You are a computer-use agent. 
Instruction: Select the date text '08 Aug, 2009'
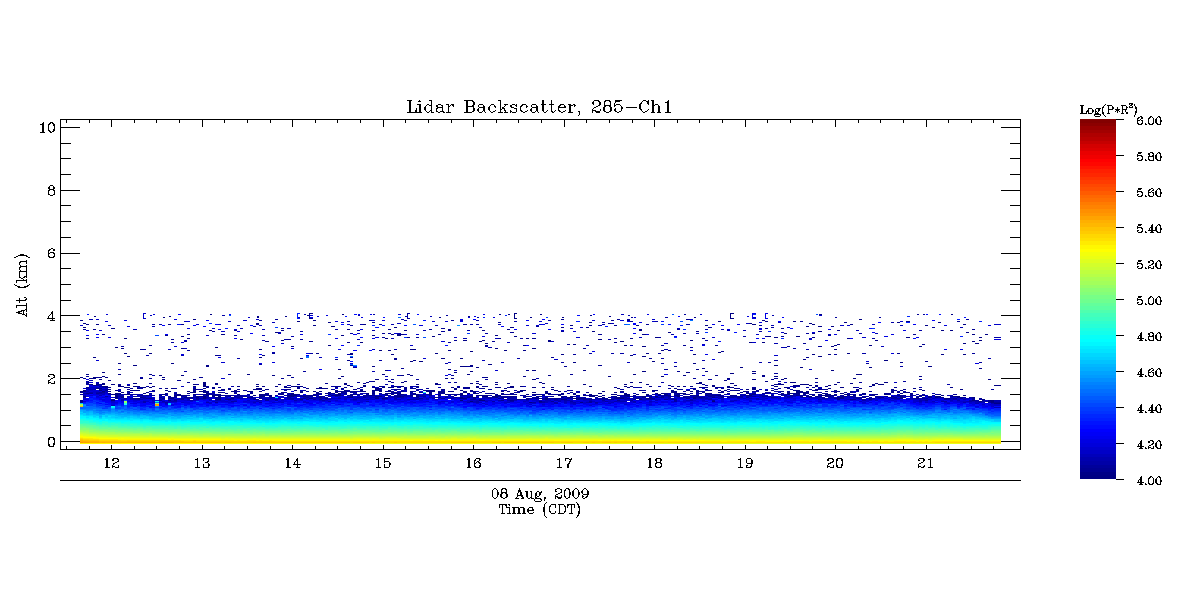(540, 494)
